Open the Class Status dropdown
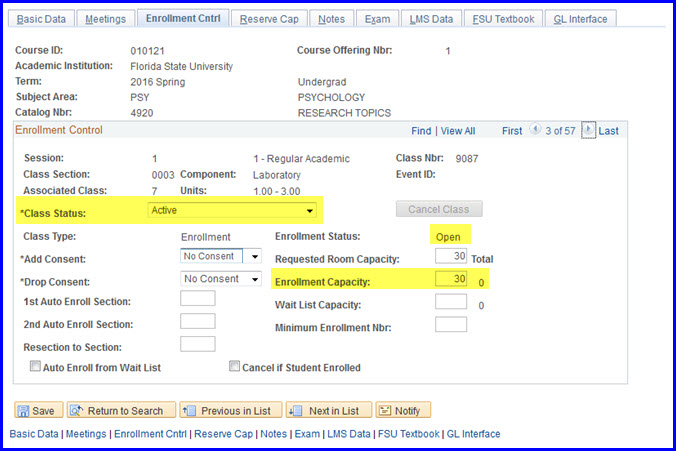Image resolution: width=676 pixels, height=451 pixels. coord(232,210)
